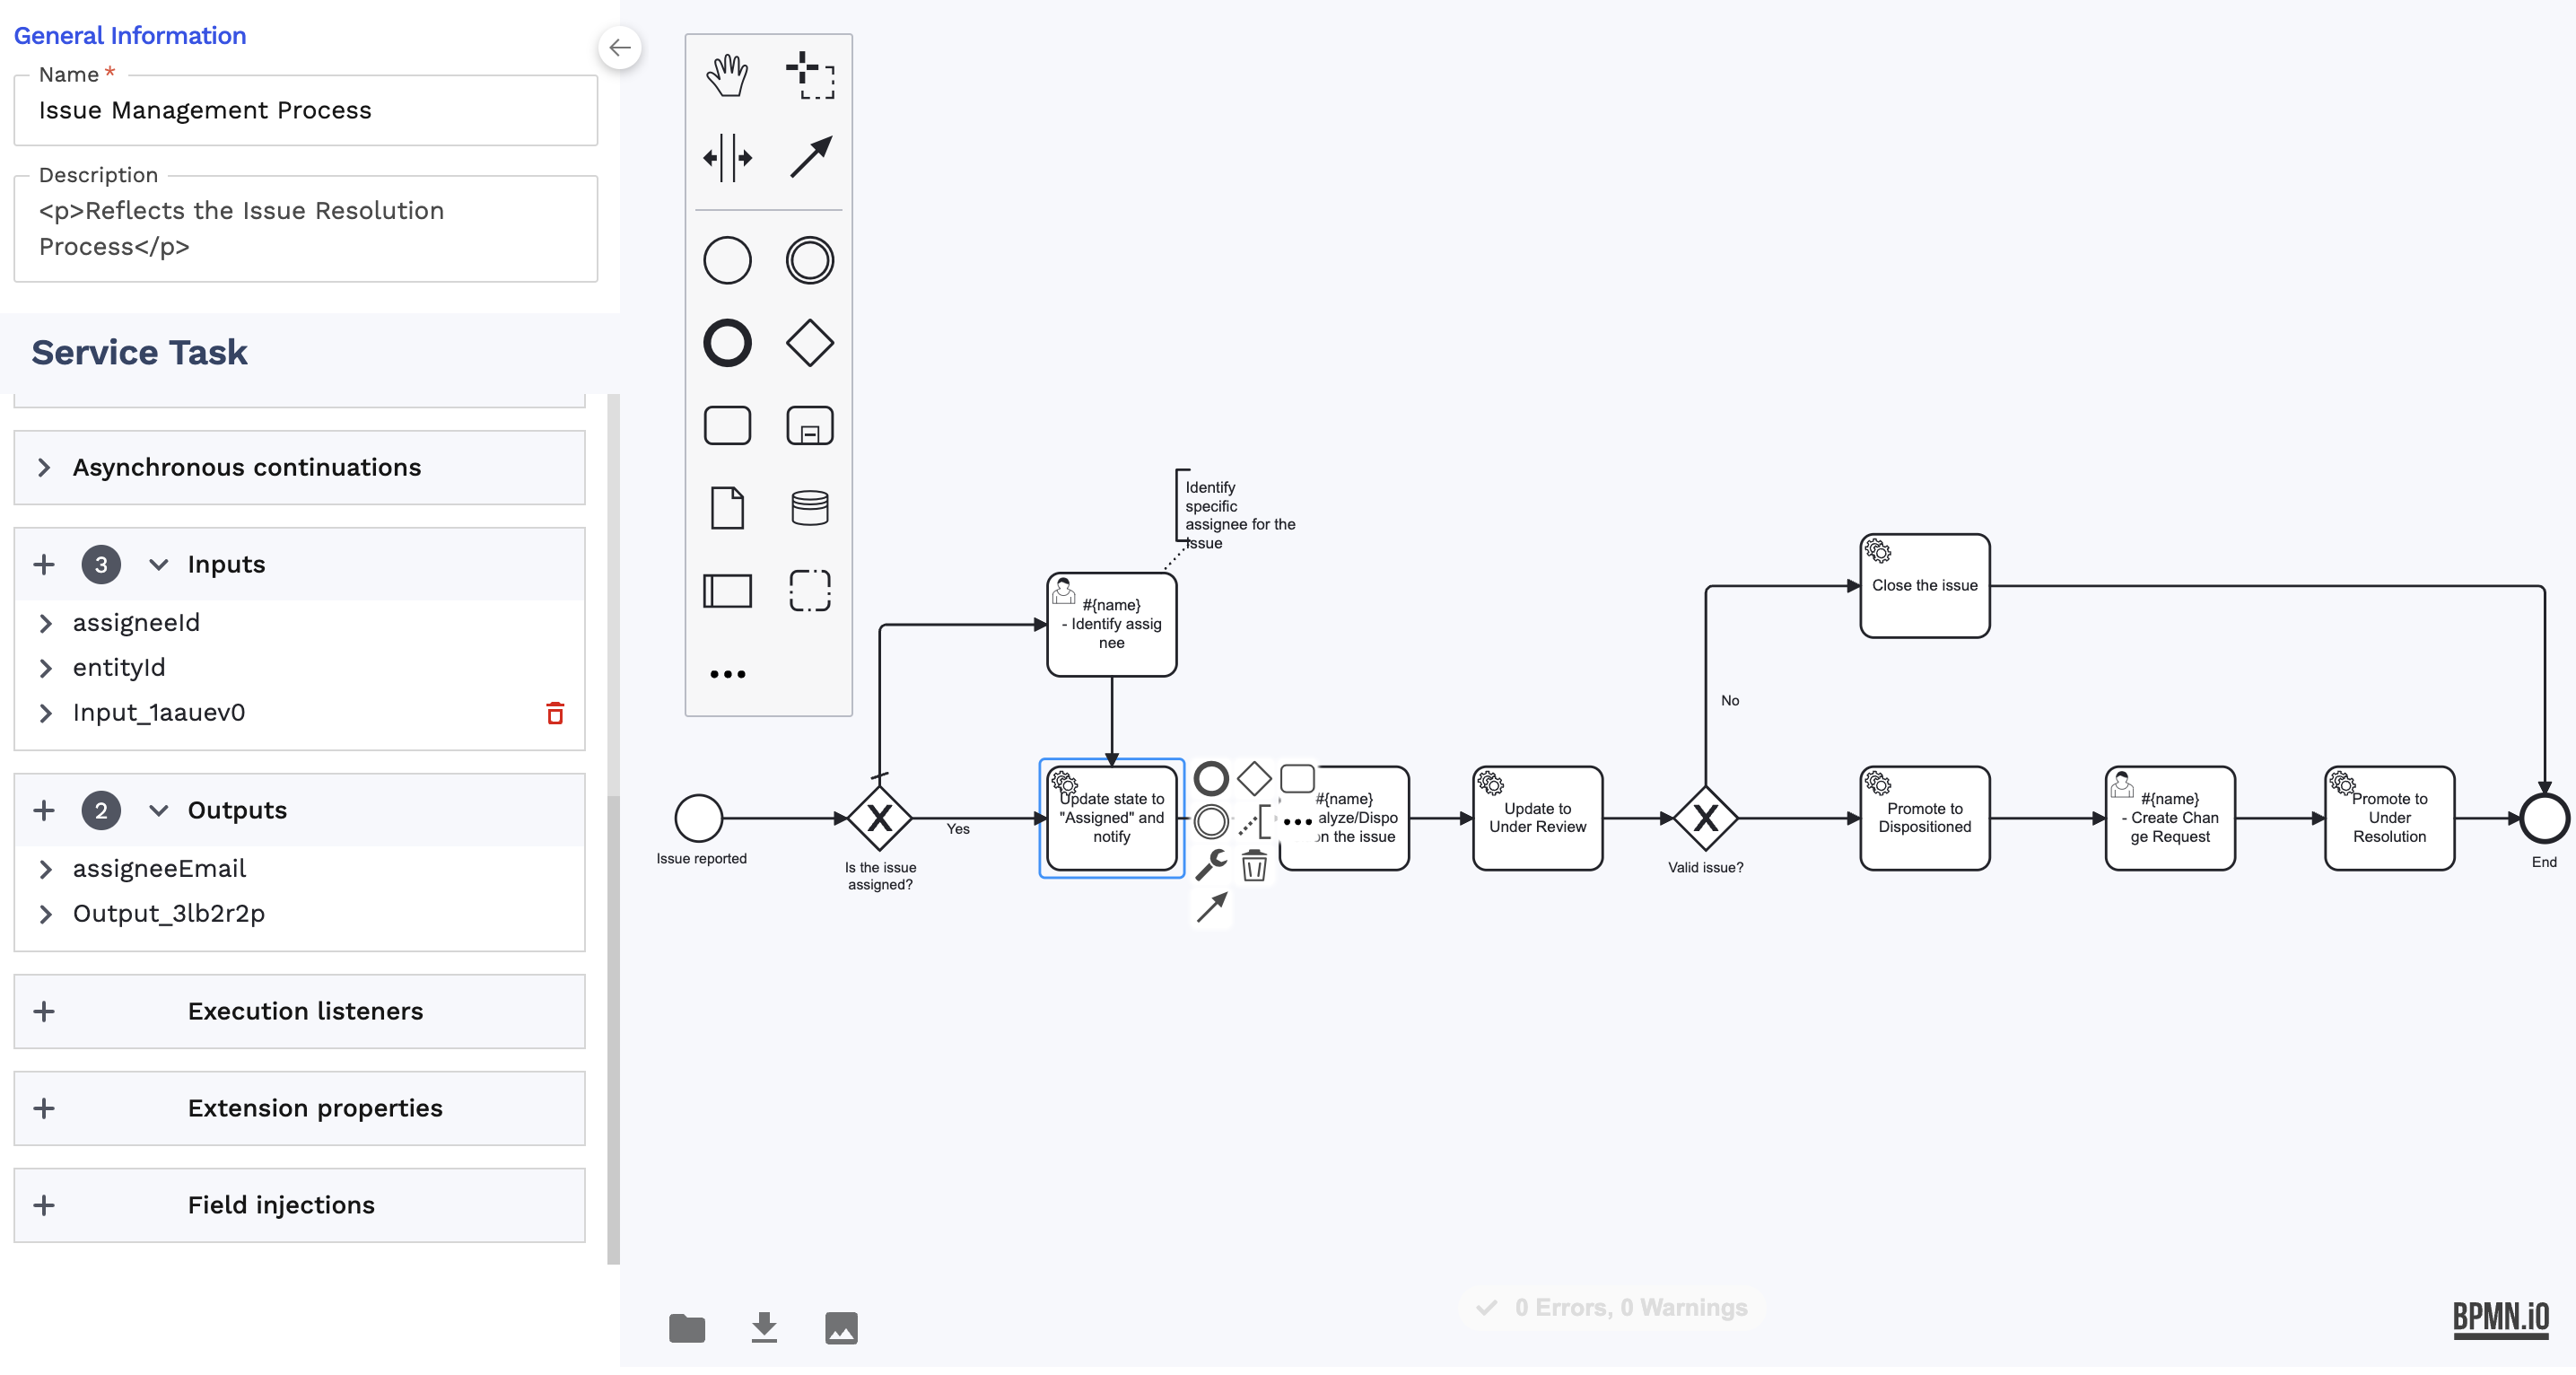Pick the end event shape from palette
The height and width of the screenshot is (1375, 2576).
tap(727, 343)
